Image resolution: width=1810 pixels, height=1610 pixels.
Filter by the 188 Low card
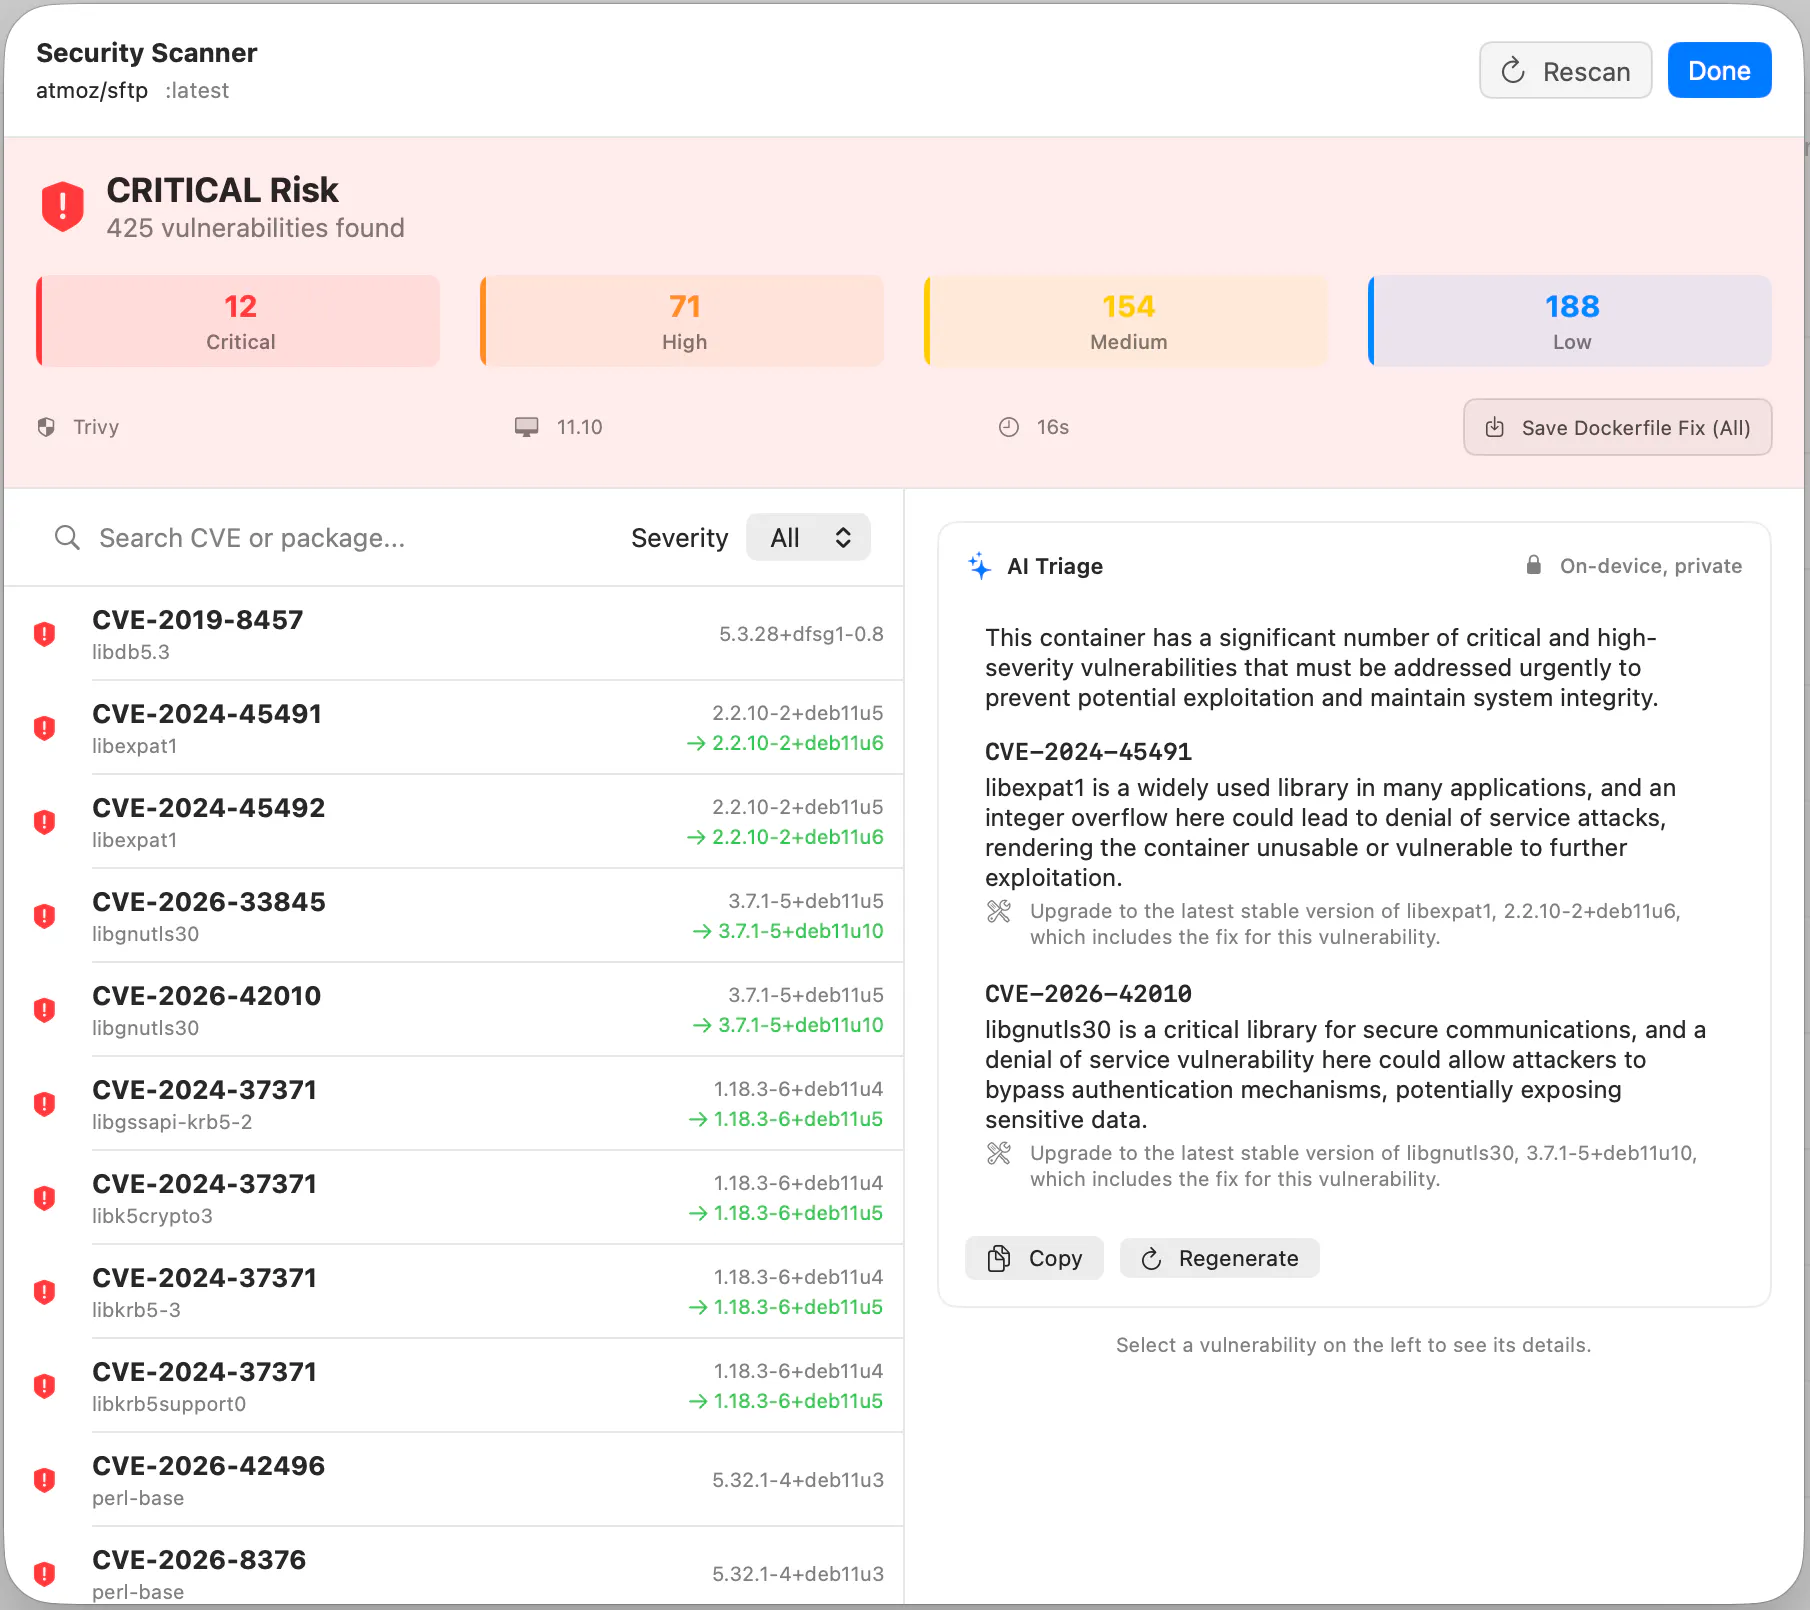(x=1570, y=321)
